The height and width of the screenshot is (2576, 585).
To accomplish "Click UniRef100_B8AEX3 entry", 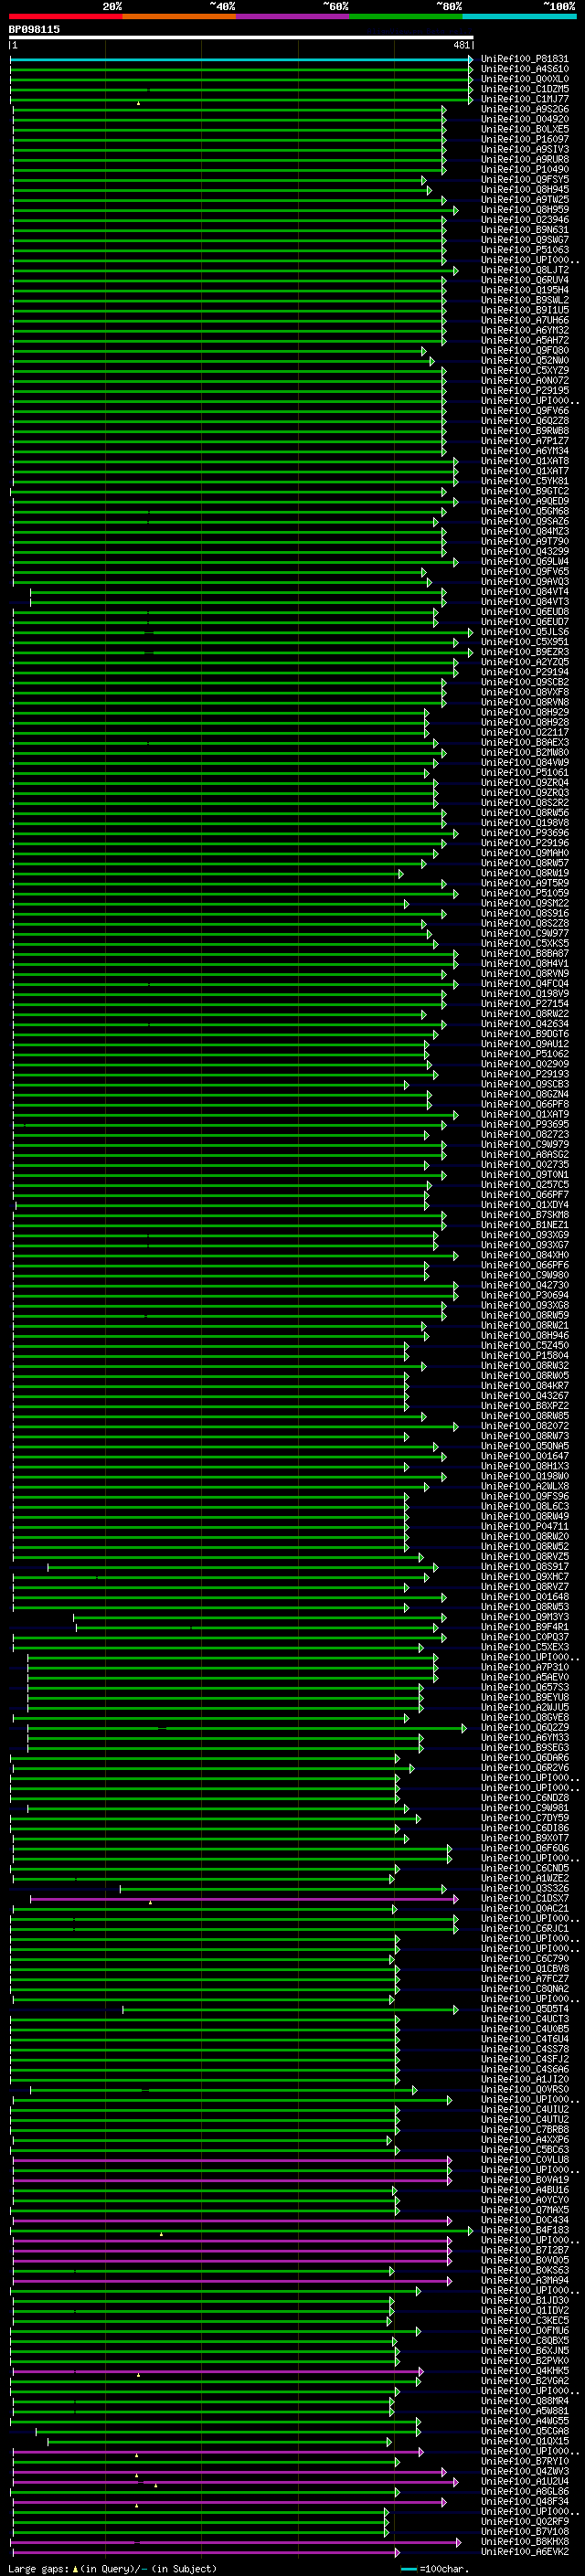I will pos(525,742).
